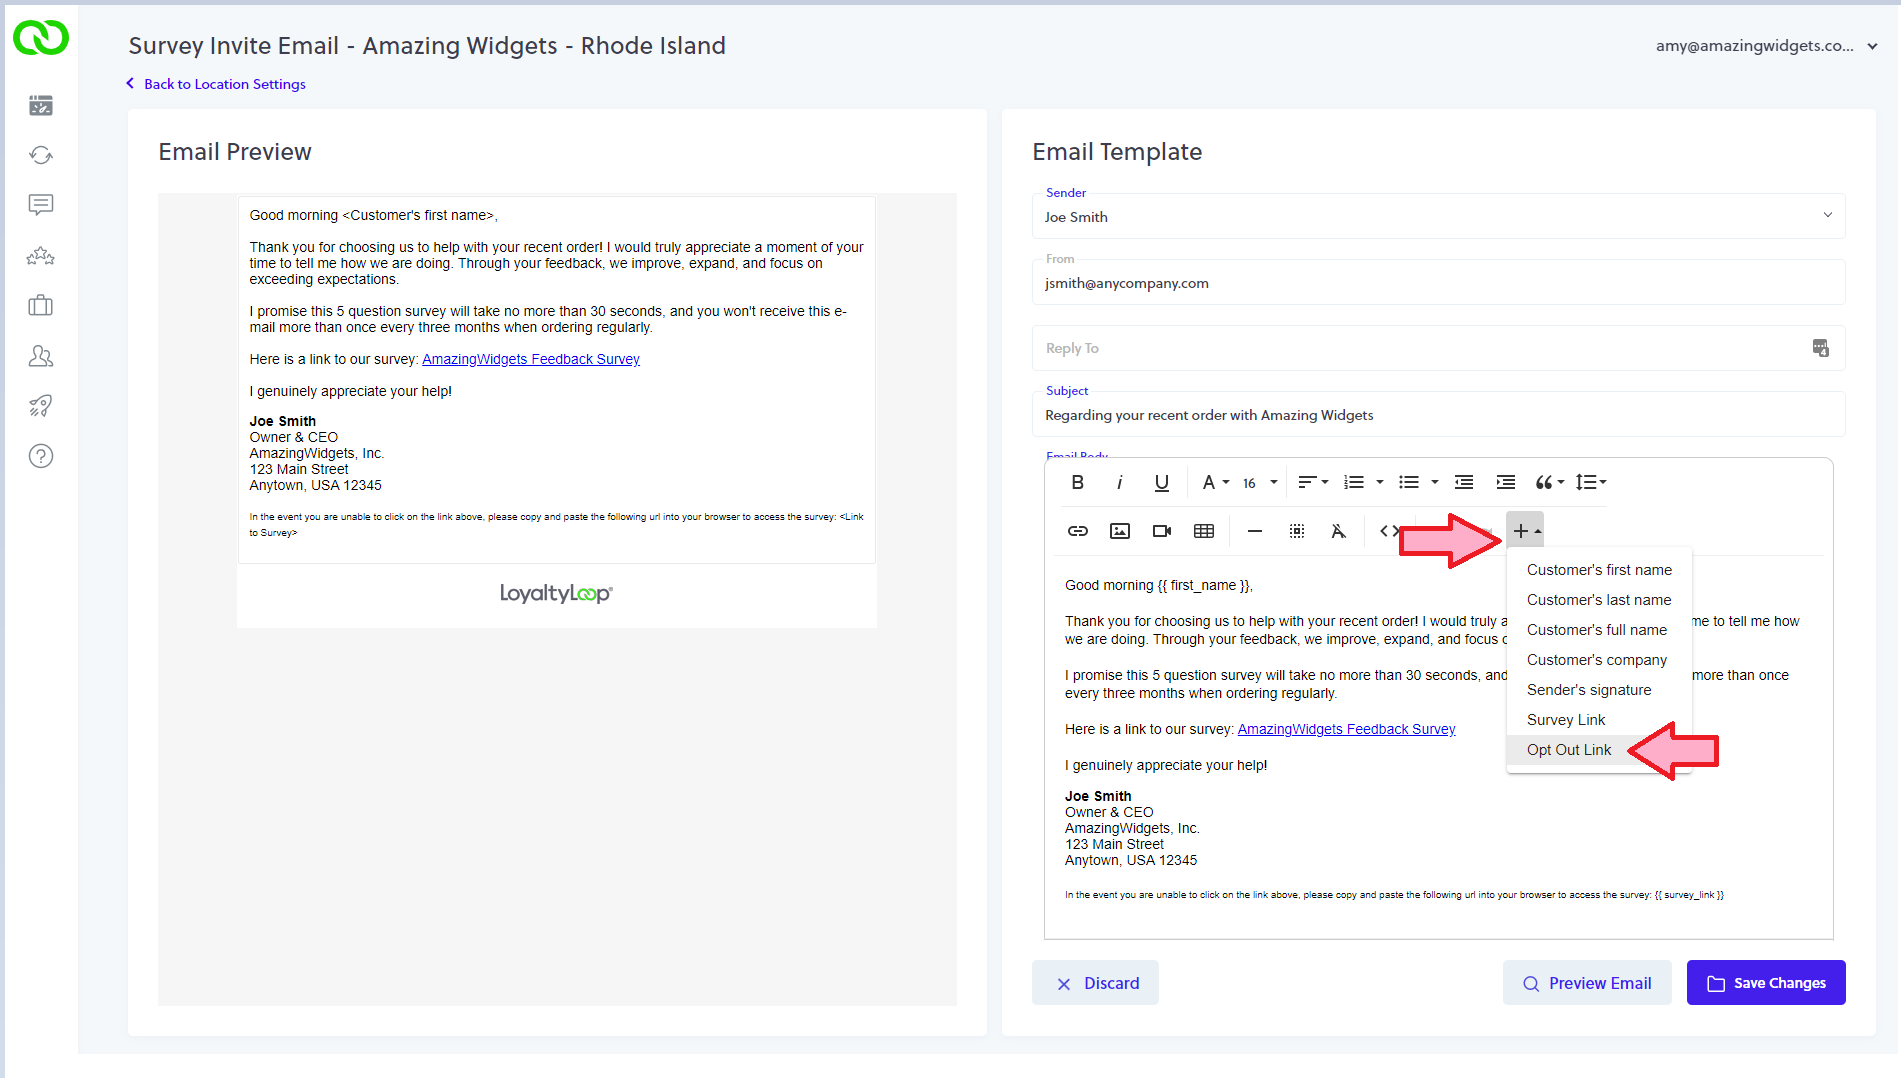This screenshot has width=1901, height=1078.
Task: Toggle underline formatting in the editor
Action: tap(1161, 482)
